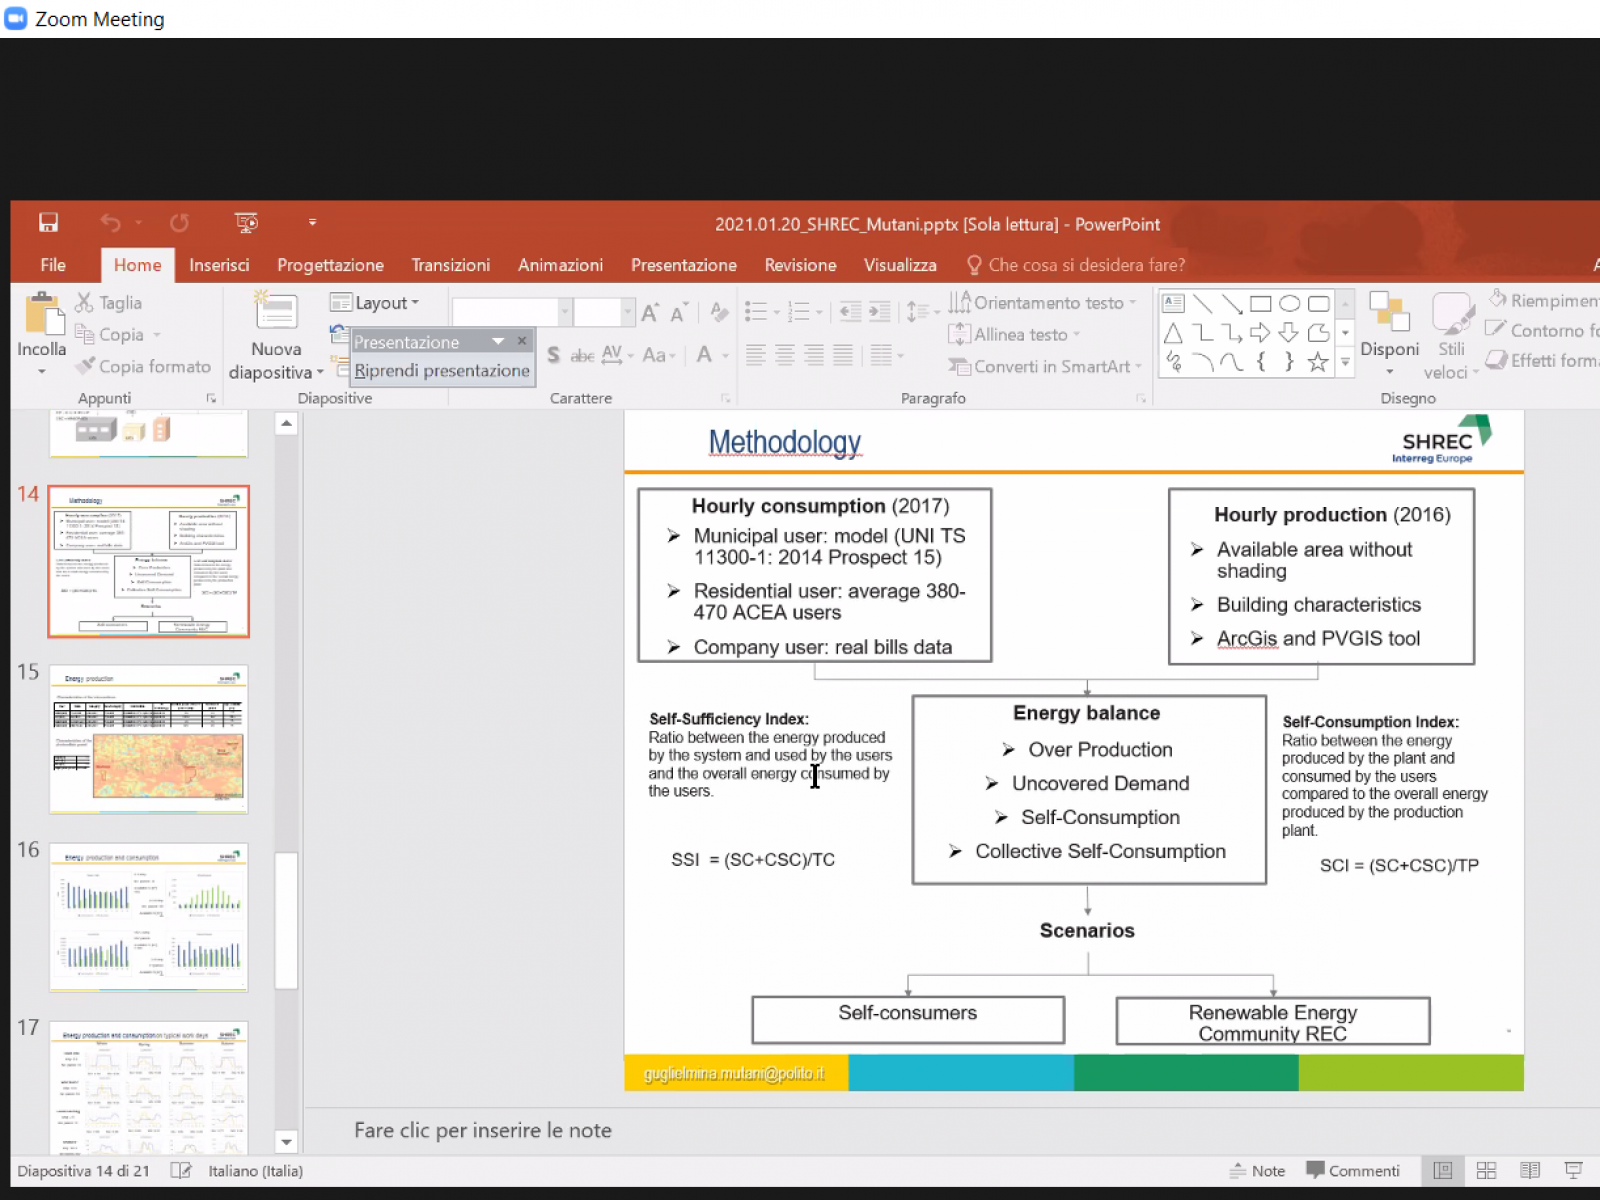Switch to the Transizioni tab
1600x1200 pixels.
pos(450,265)
